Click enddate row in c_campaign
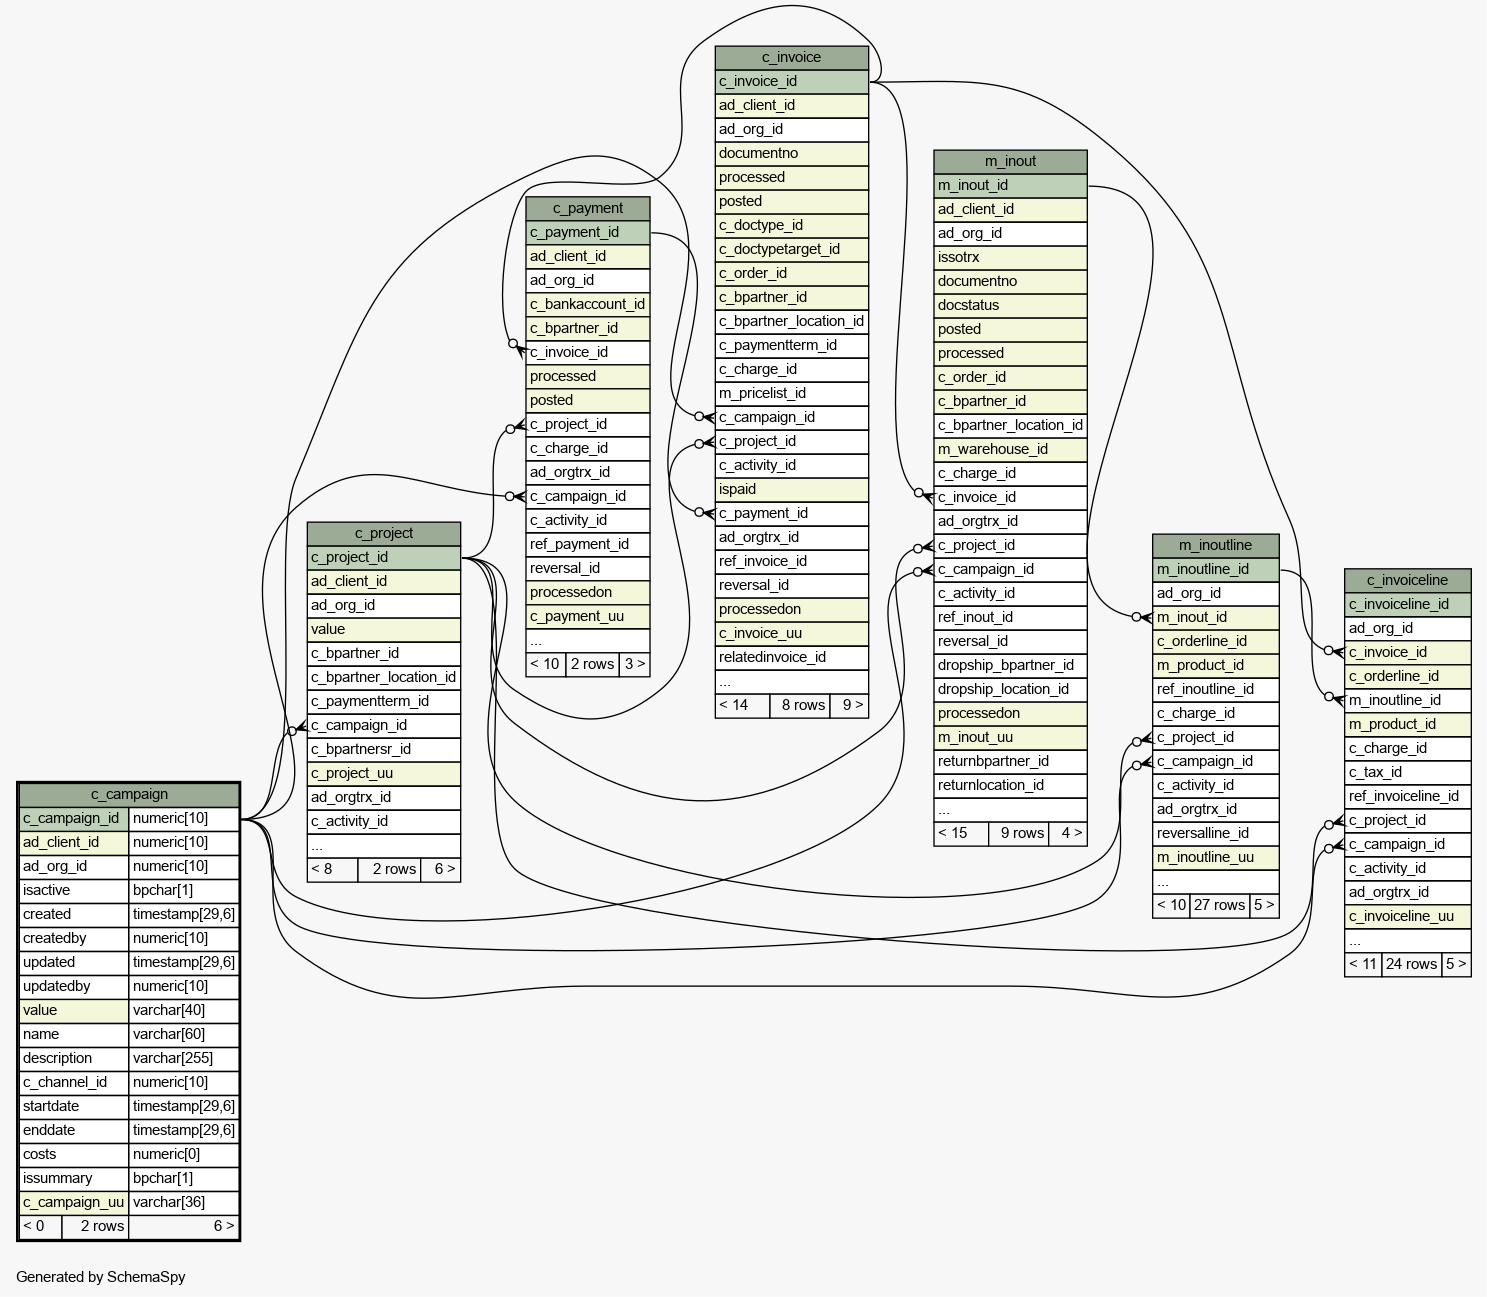Viewport: 1487px width, 1297px height. point(129,1130)
